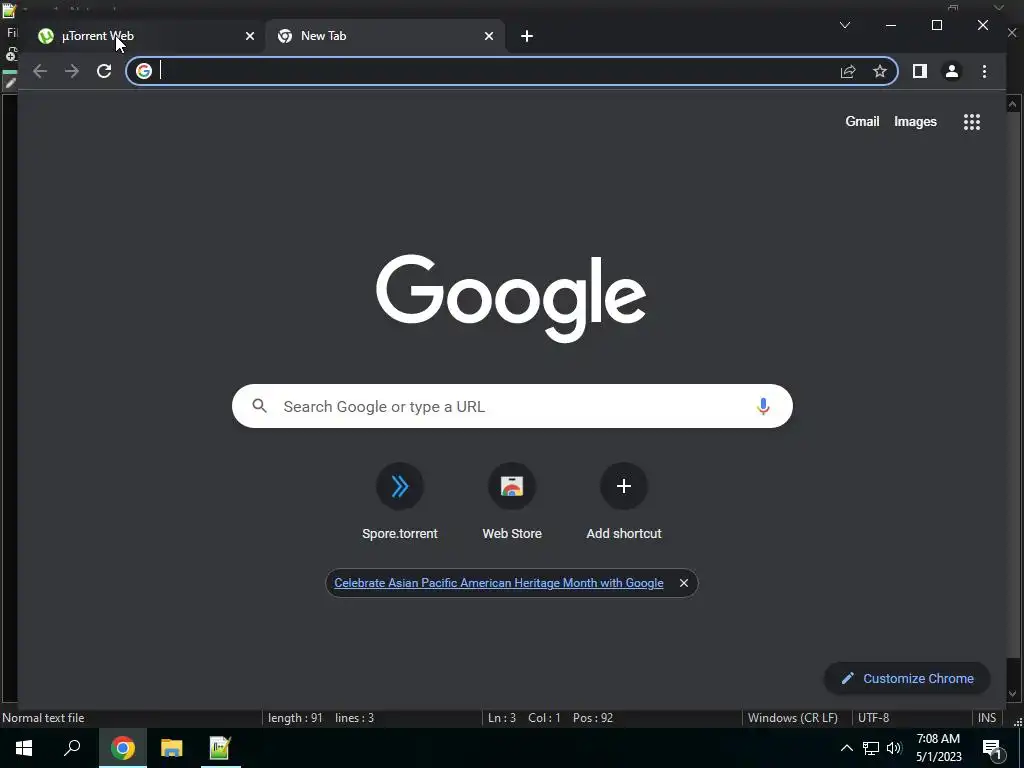This screenshot has height=768, width=1024.
Task: Click Chrome icon in taskbar
Action: (x=123, y=748)
